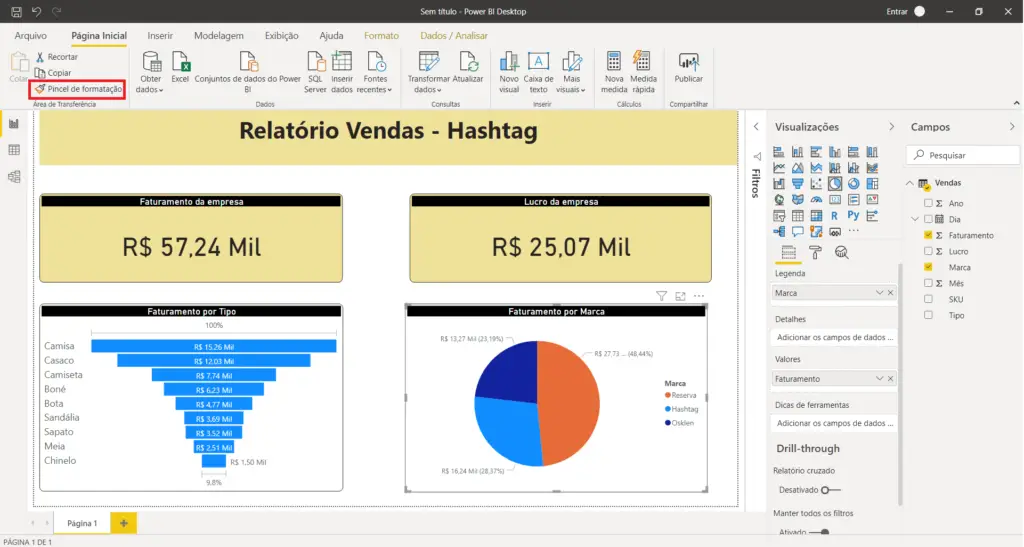
Task: Collapse the Vendas table tree
Action: (x=910, y=183)
